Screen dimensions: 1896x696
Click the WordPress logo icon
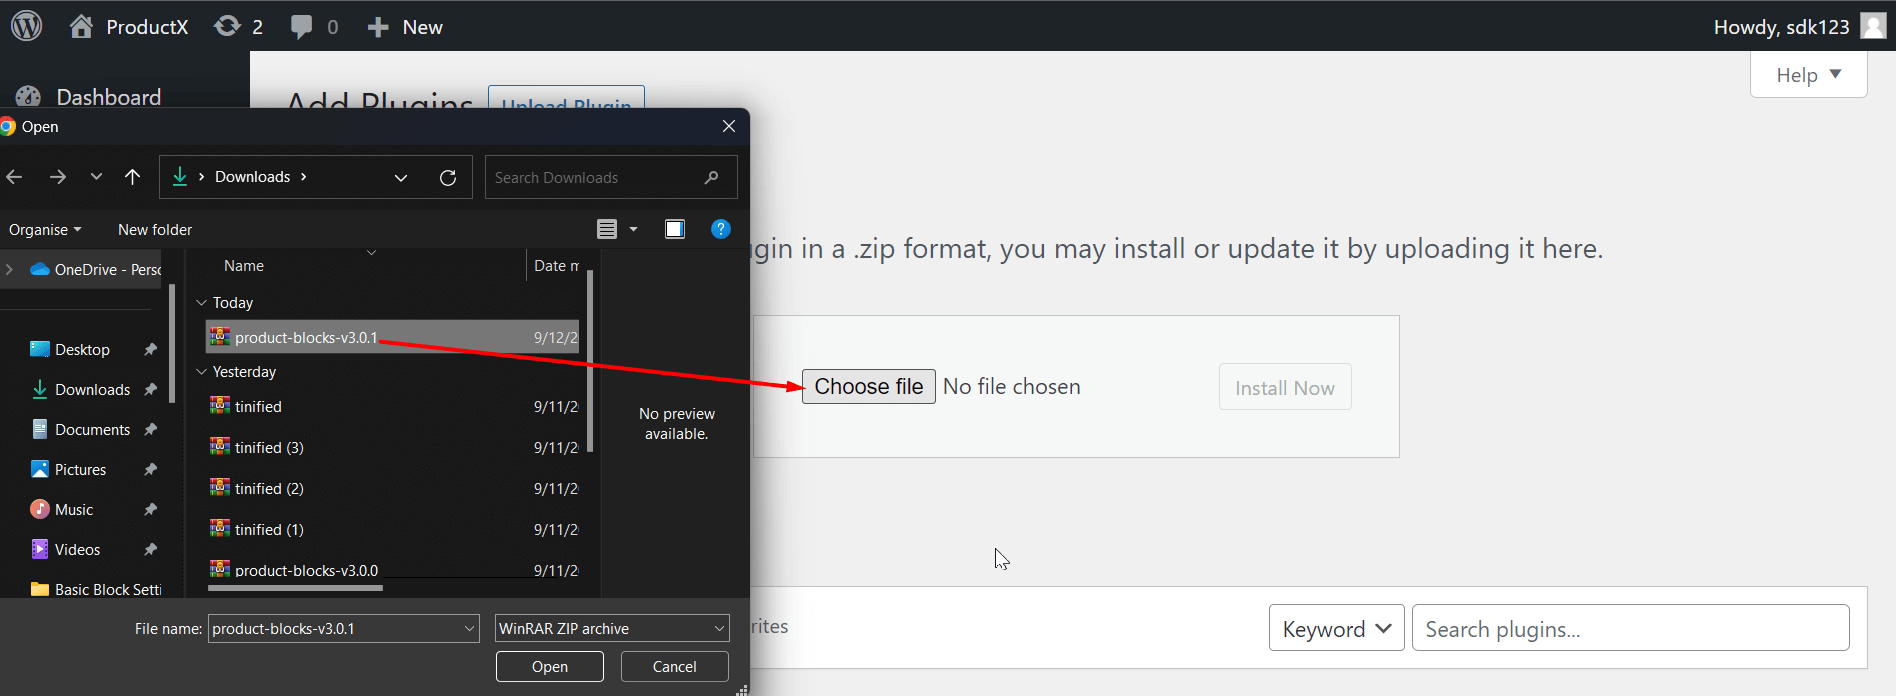tap(27, 26)
